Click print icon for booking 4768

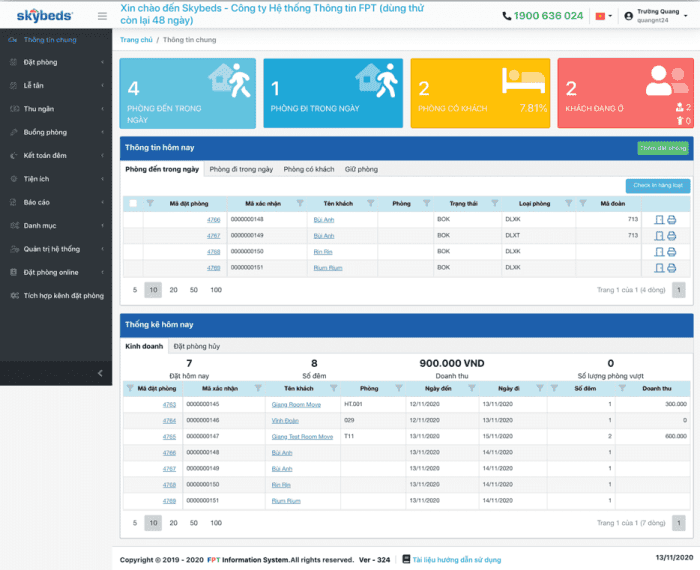tap(671, 252)
